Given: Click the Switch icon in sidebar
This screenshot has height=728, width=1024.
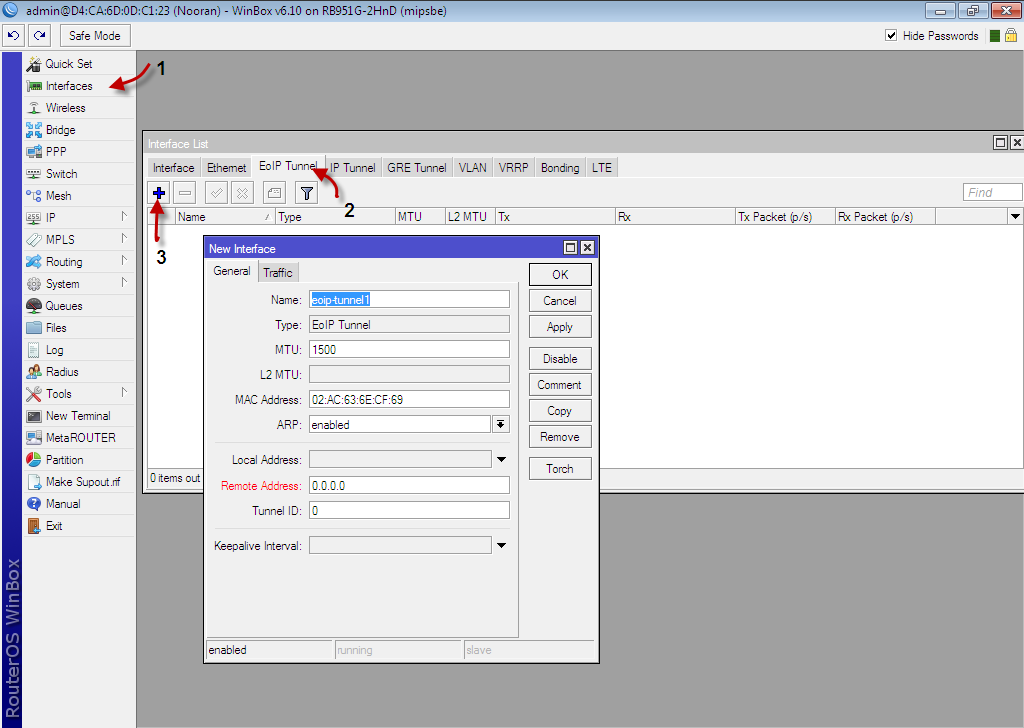Looking at the screenshot, I should (34, 174).
